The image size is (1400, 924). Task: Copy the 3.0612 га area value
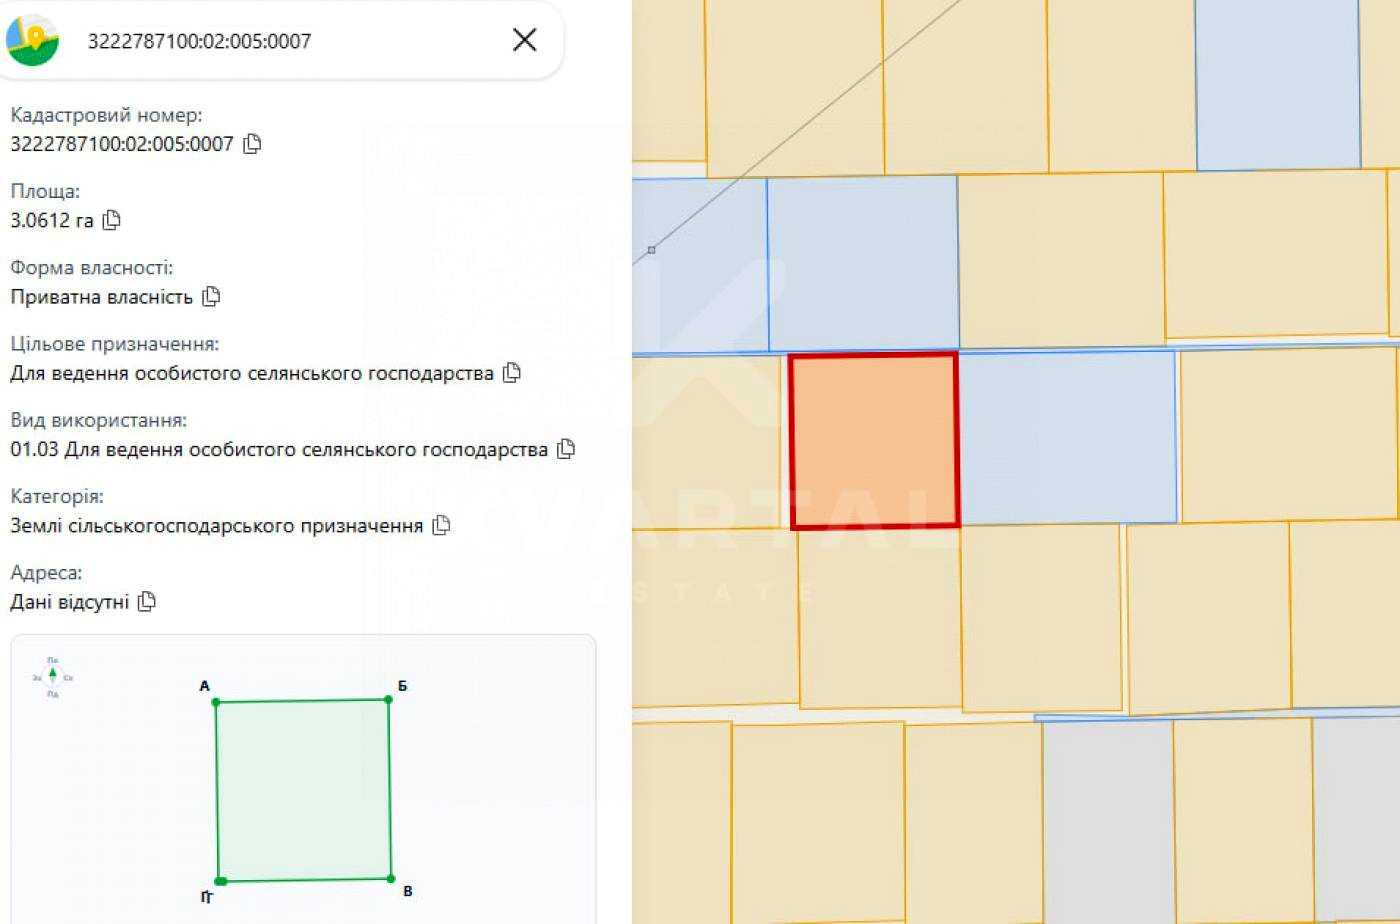pos(111,220)
